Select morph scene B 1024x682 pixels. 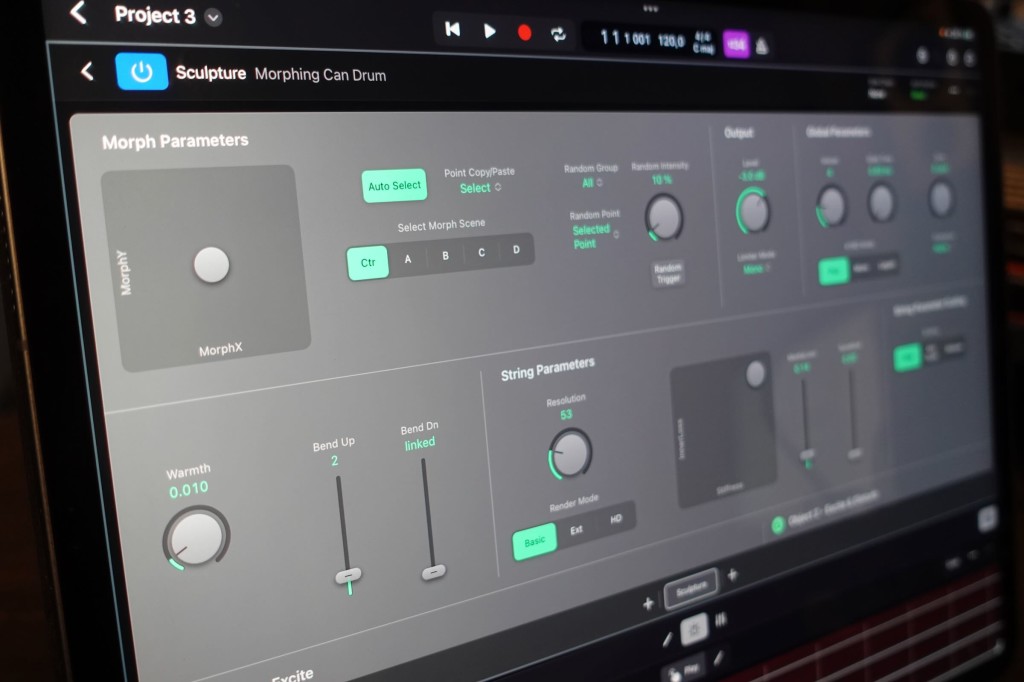[445, 256]
